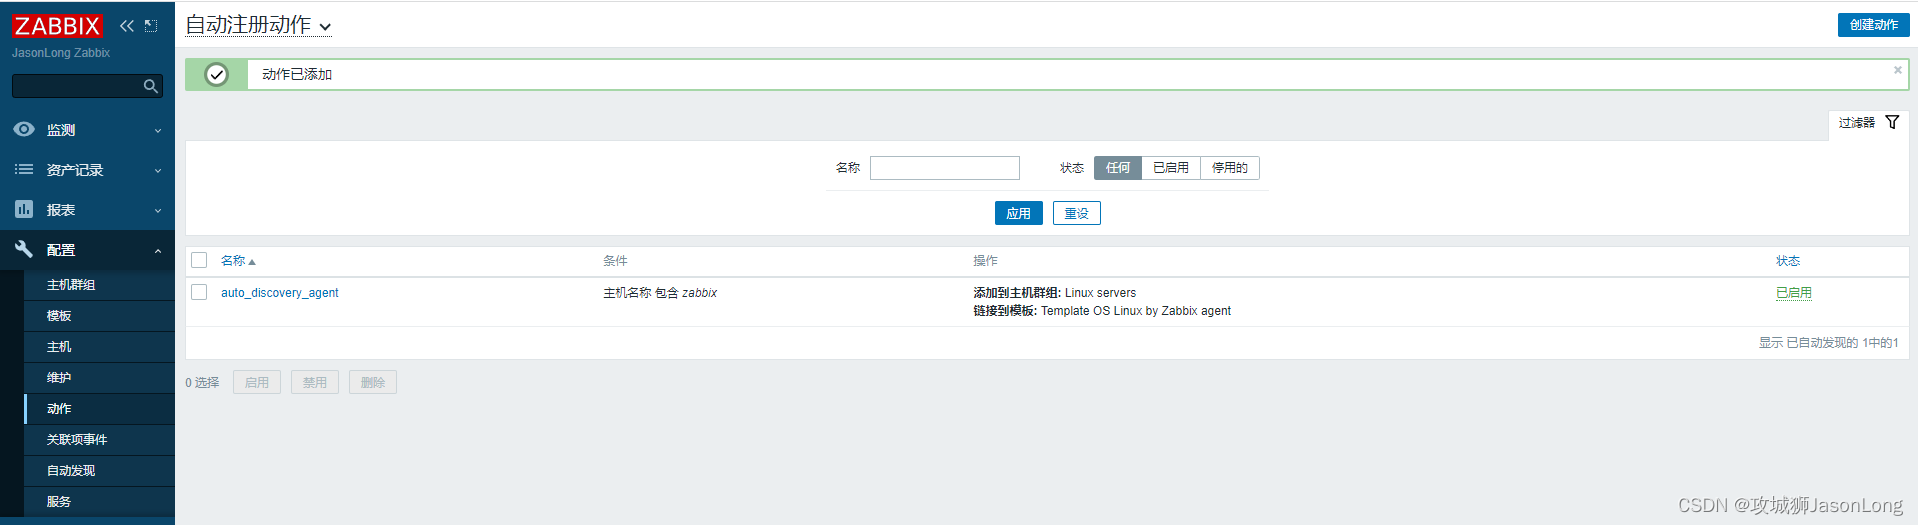
Task: Click the 报表 menu label
Action: click(x=61, y=210)
